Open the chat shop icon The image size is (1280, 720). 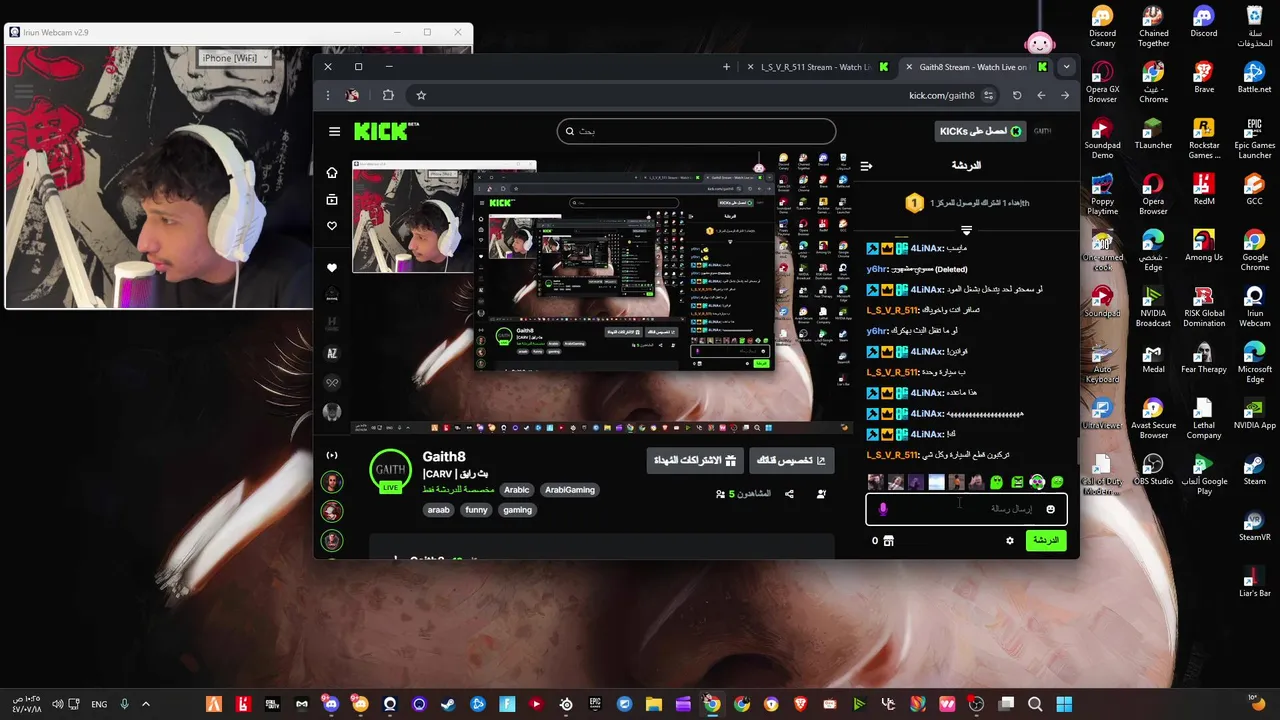click(x=888, y=541)
